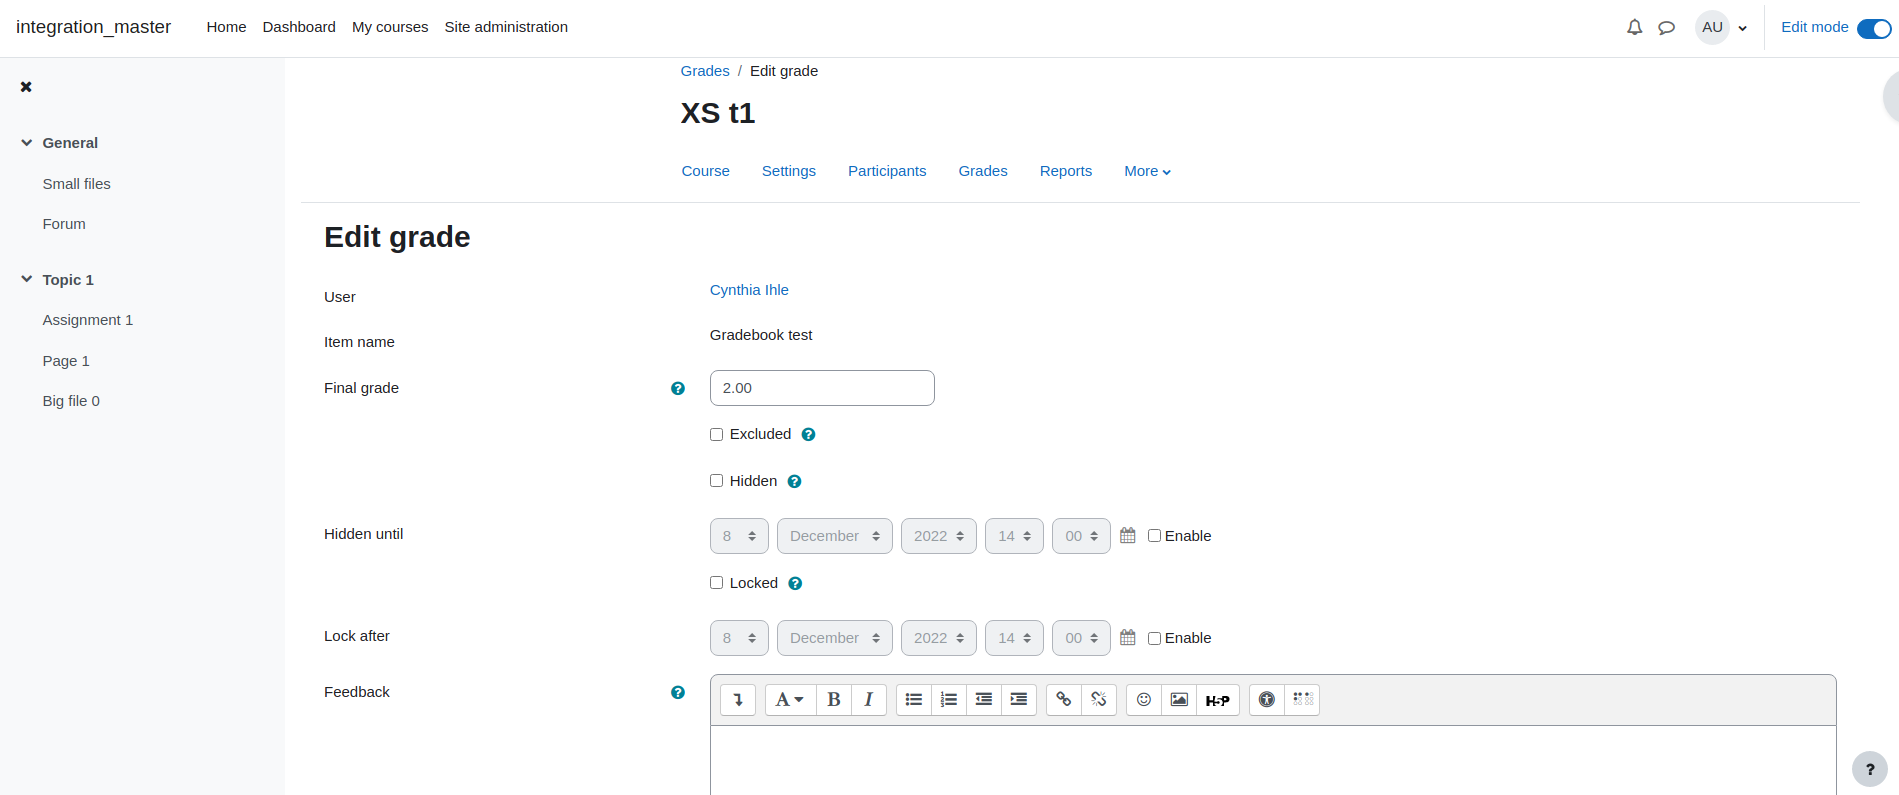Click the Final grade input field
The width and height of the screenshot is (1899, 795).
click(x=822, y=388)
